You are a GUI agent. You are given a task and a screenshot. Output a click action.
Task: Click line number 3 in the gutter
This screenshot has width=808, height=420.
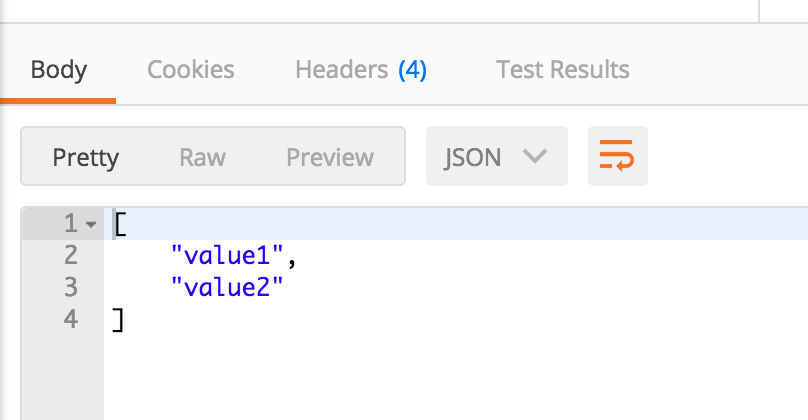(x=71, y=287)
